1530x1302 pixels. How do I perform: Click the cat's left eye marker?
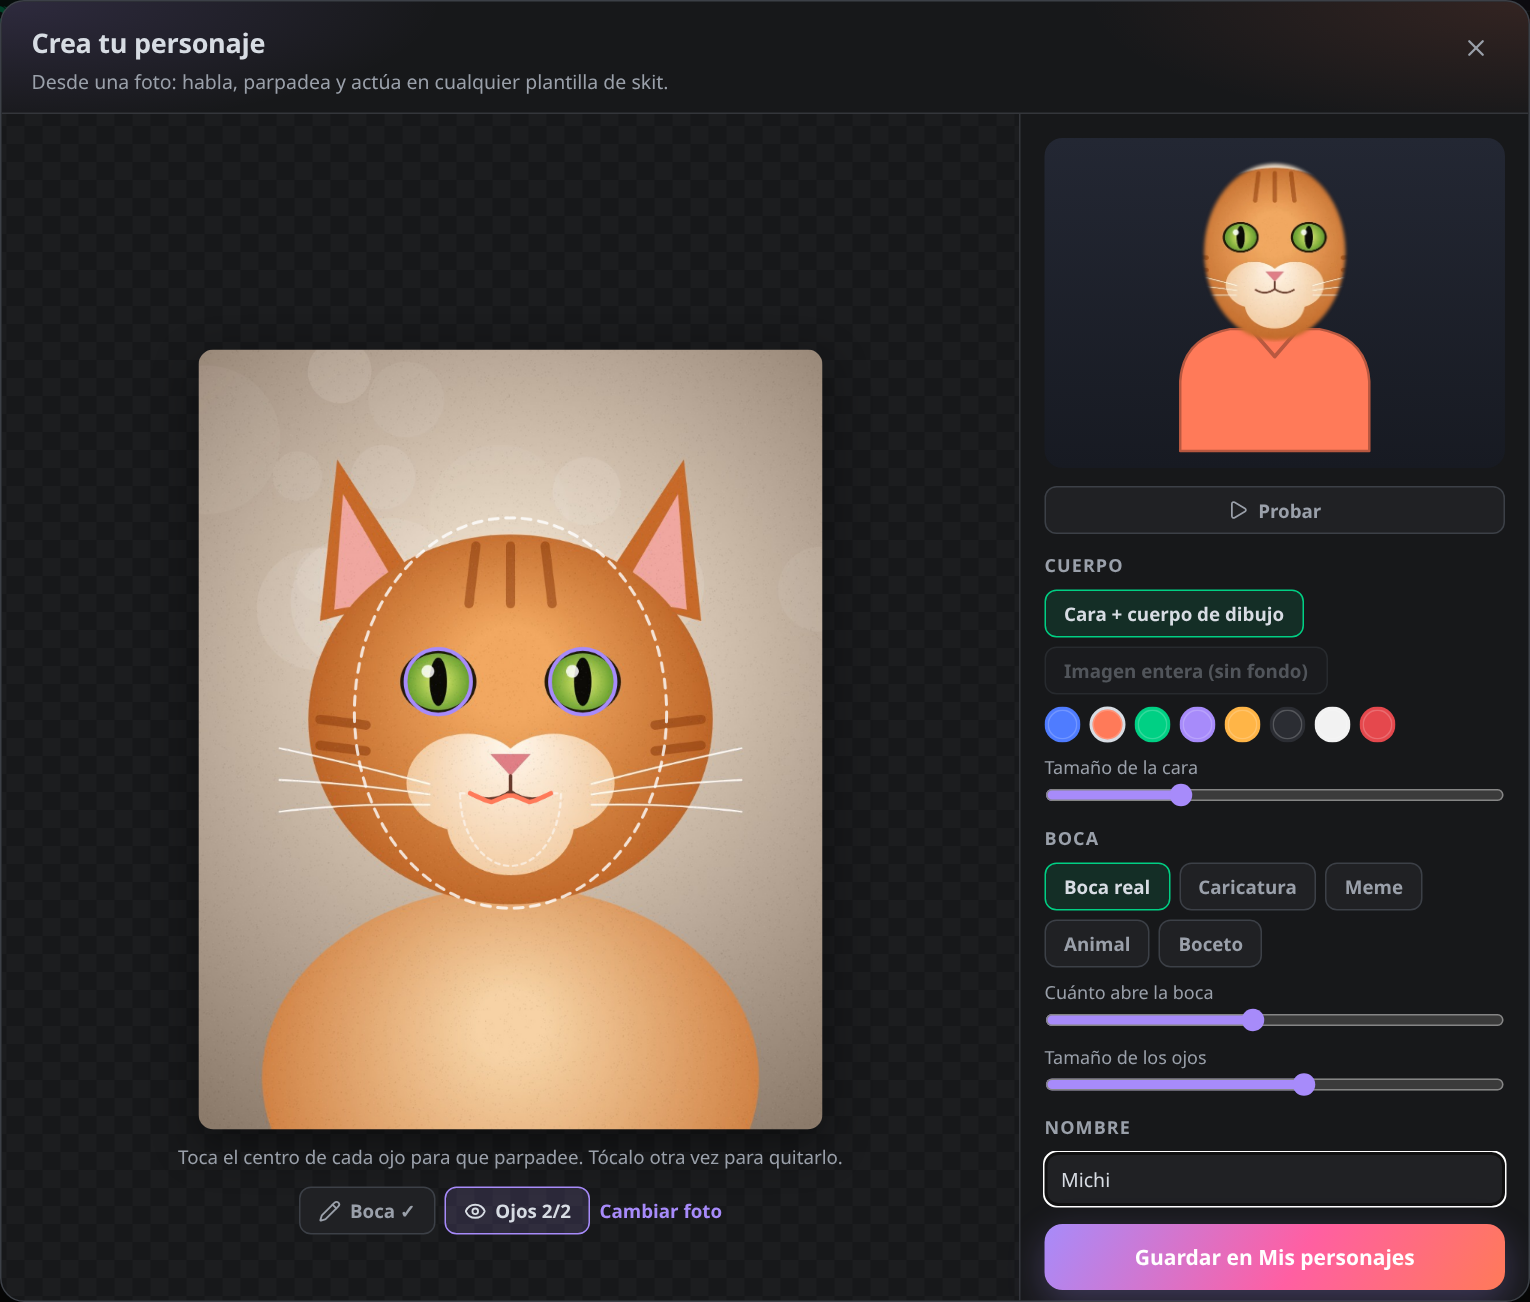coord(438,682)
